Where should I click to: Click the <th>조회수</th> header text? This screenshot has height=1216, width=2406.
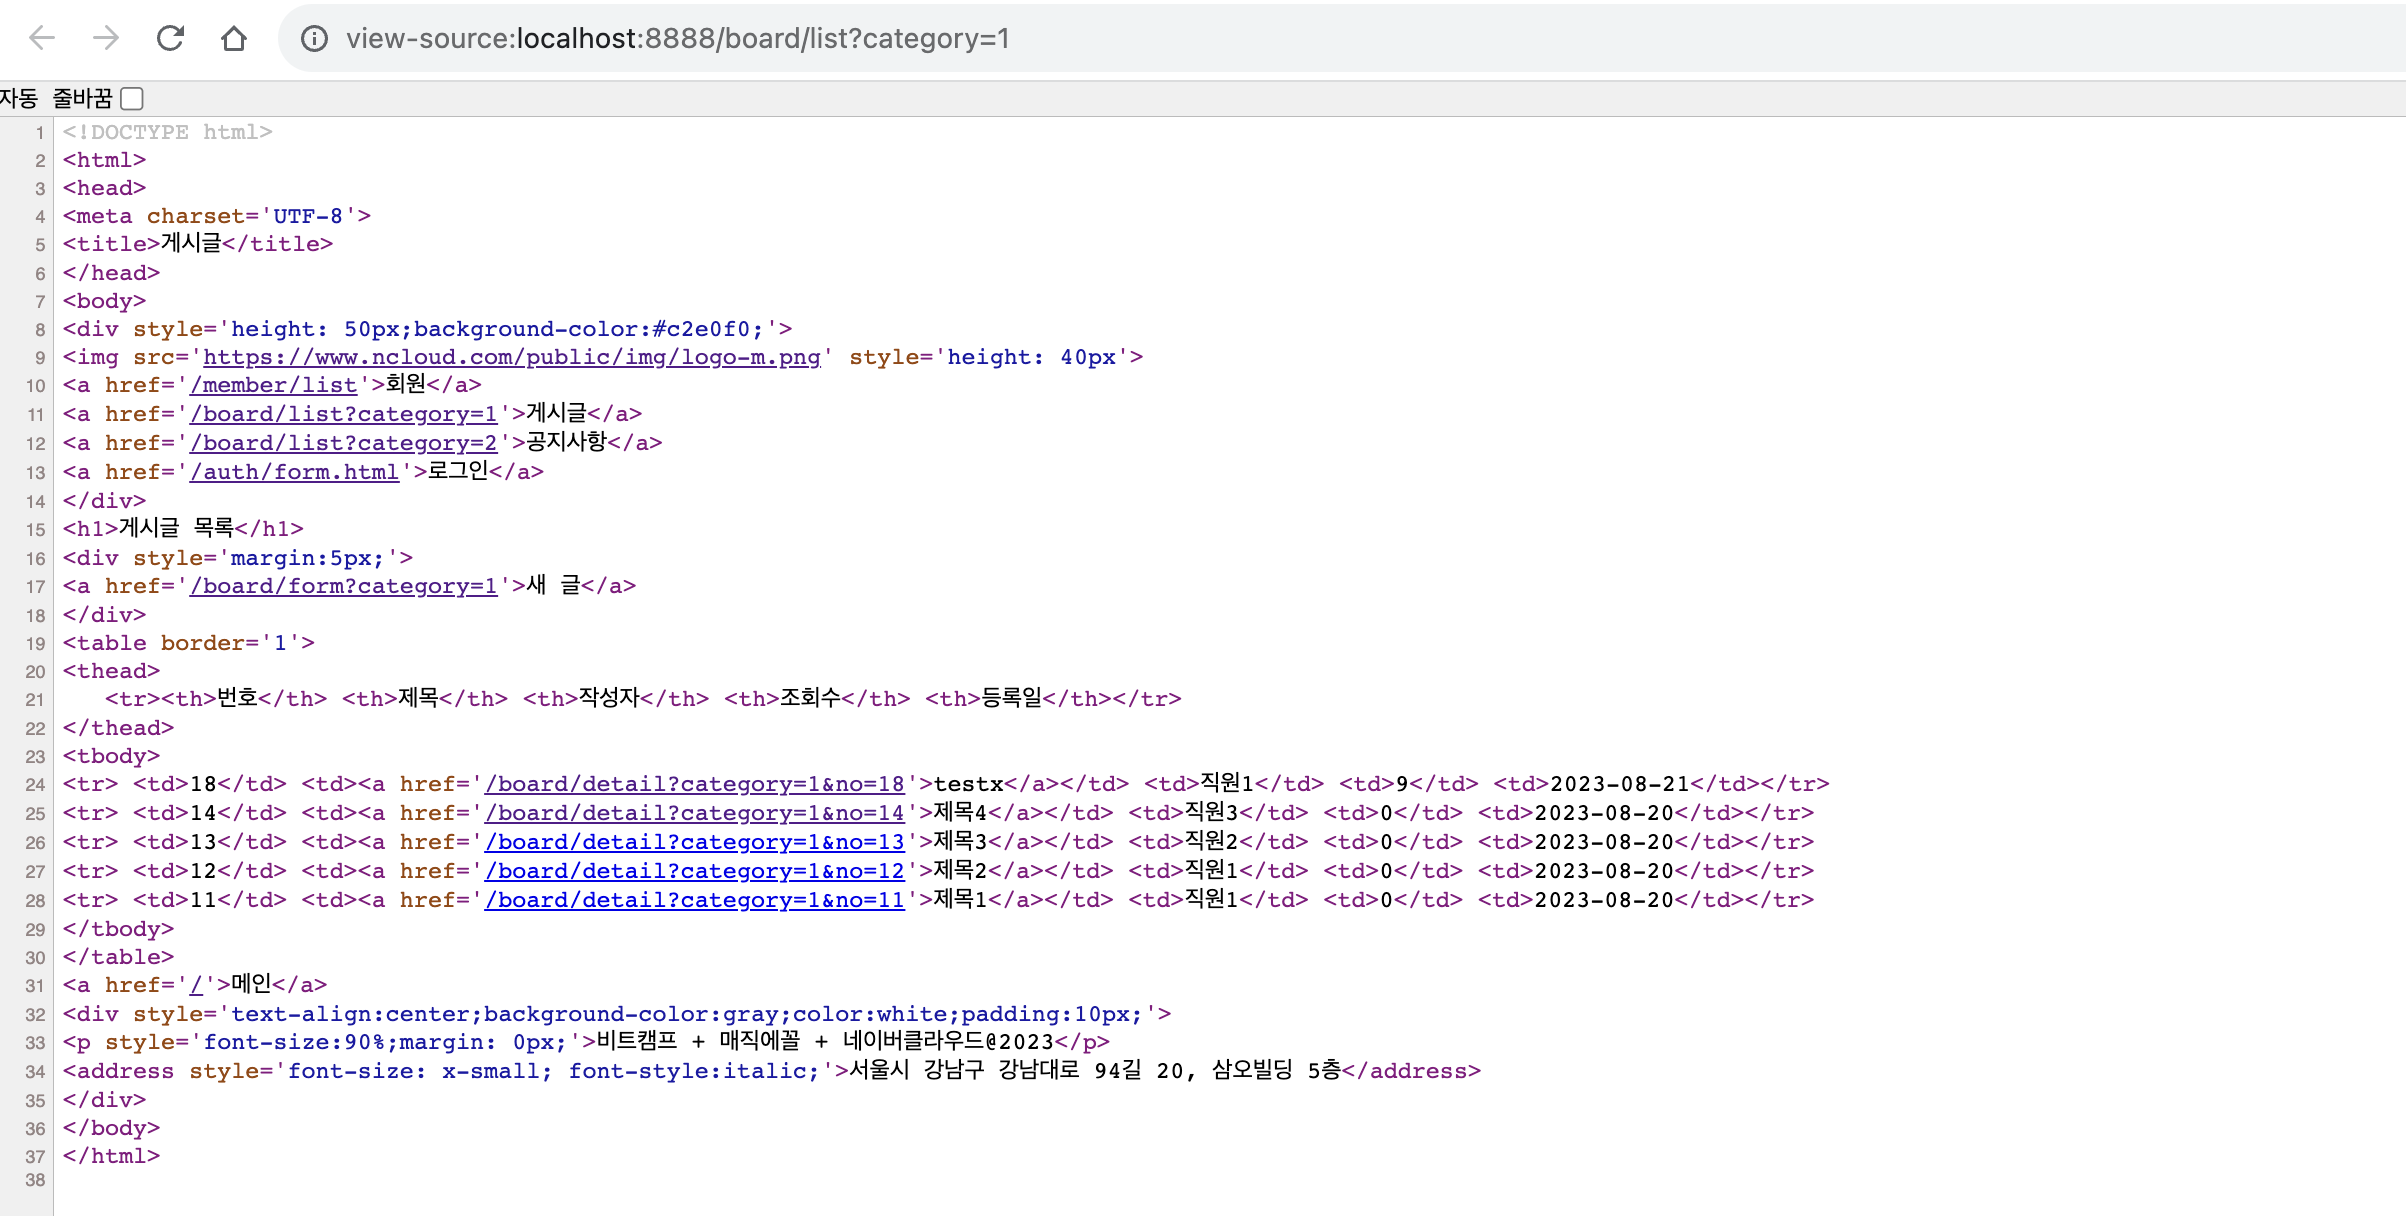pos(817,699)
